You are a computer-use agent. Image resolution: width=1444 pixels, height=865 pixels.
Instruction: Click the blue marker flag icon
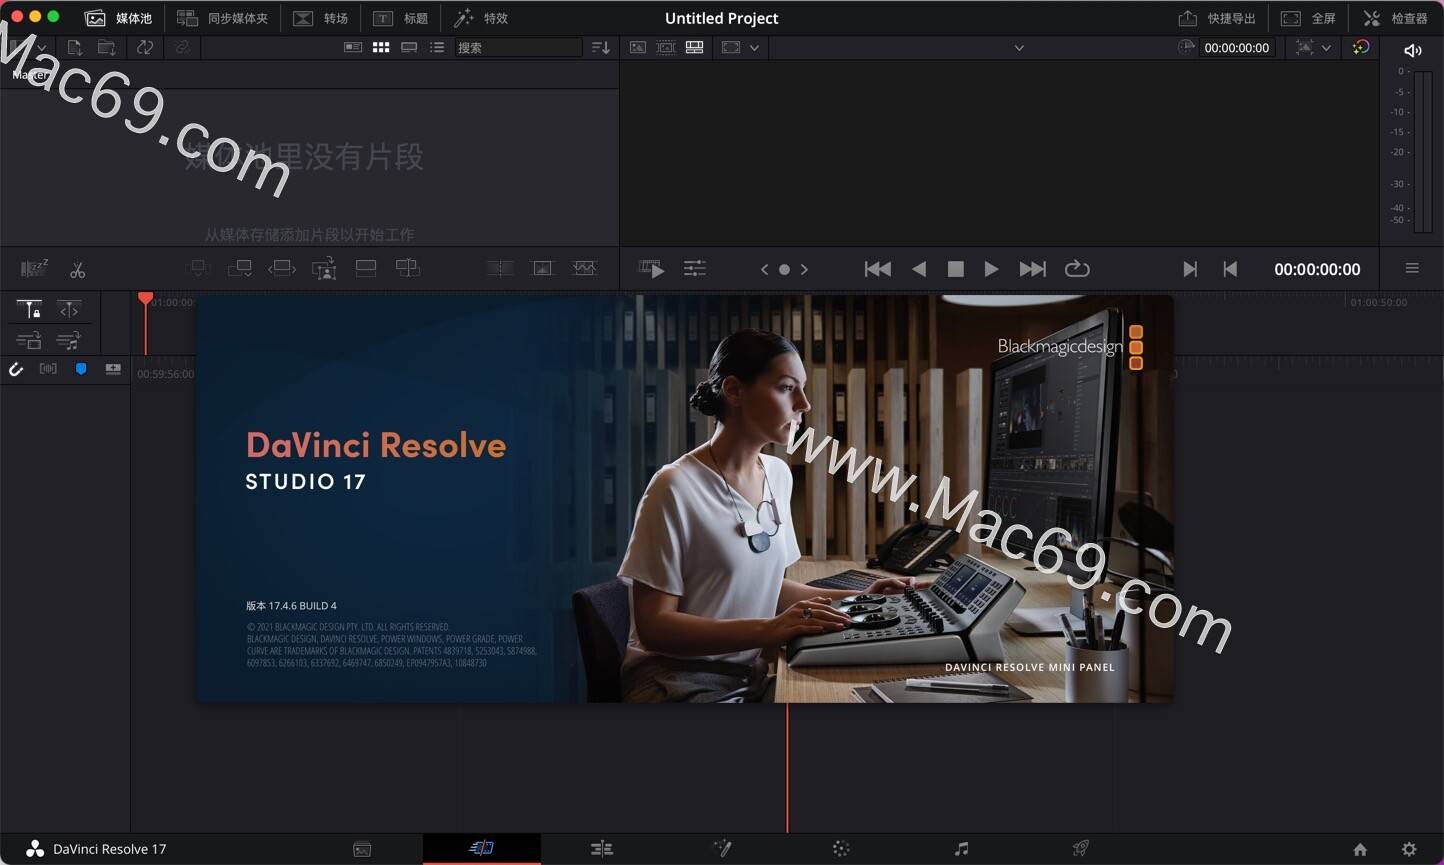tap(81, 369)
